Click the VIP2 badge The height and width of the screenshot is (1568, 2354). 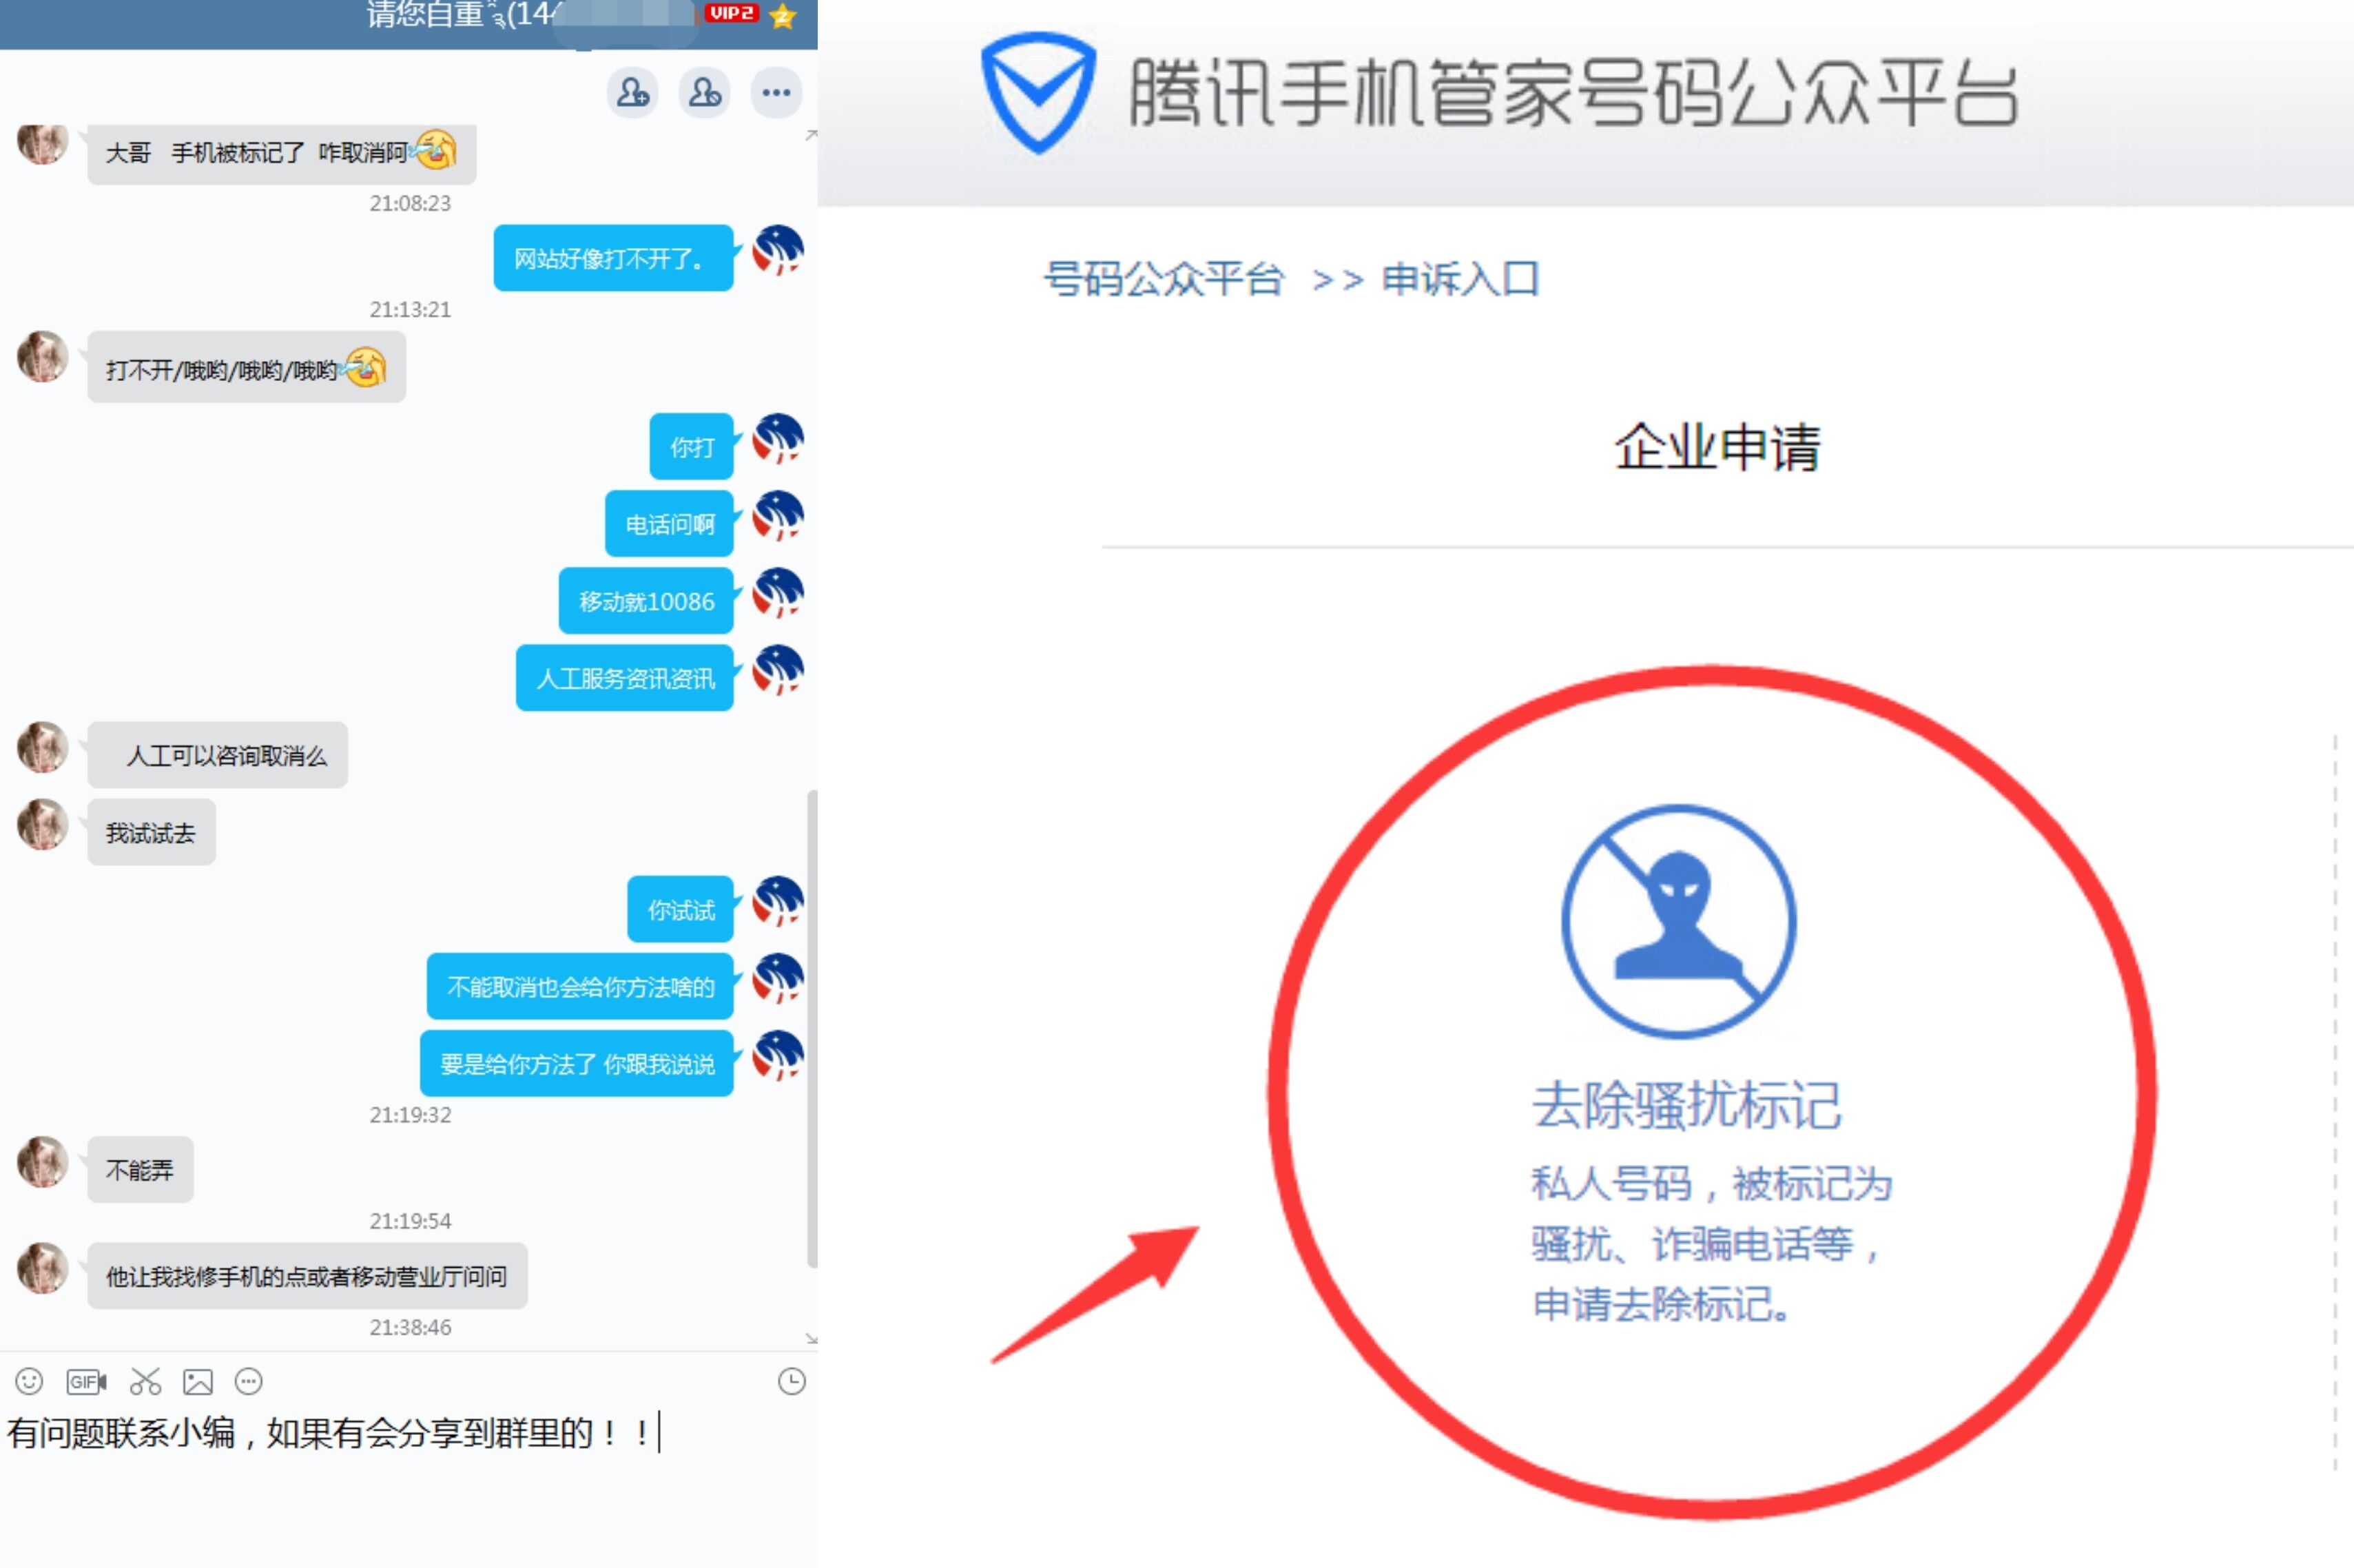[x=731, y=13]
